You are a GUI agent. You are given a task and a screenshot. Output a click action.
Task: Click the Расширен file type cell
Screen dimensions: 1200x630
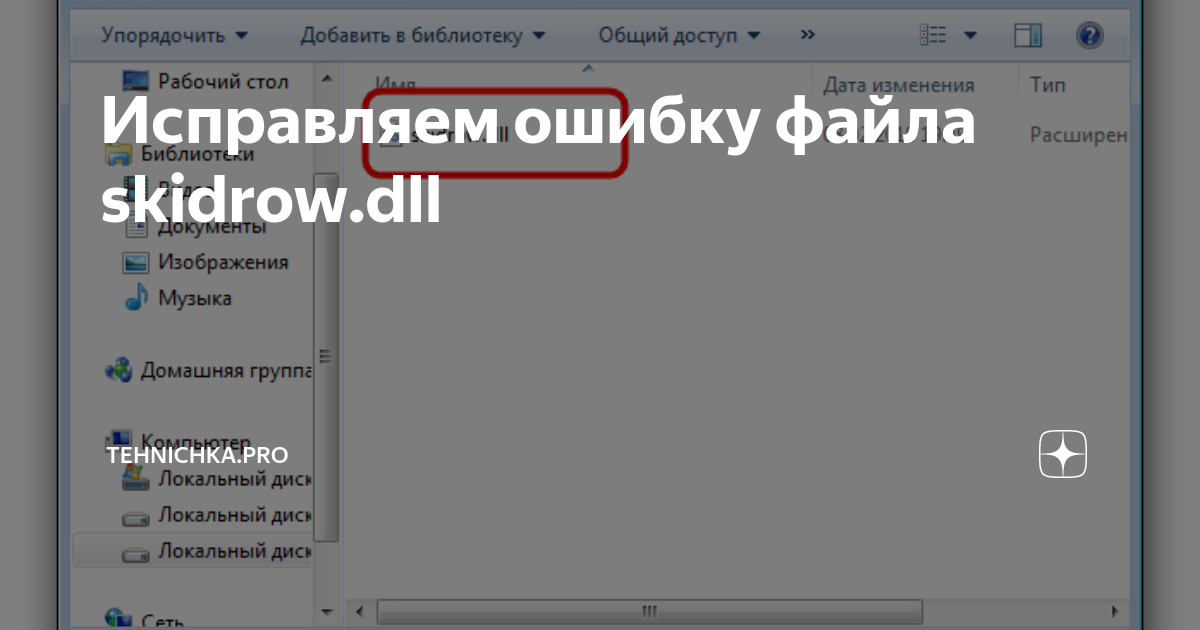[x=1078, y=134]
